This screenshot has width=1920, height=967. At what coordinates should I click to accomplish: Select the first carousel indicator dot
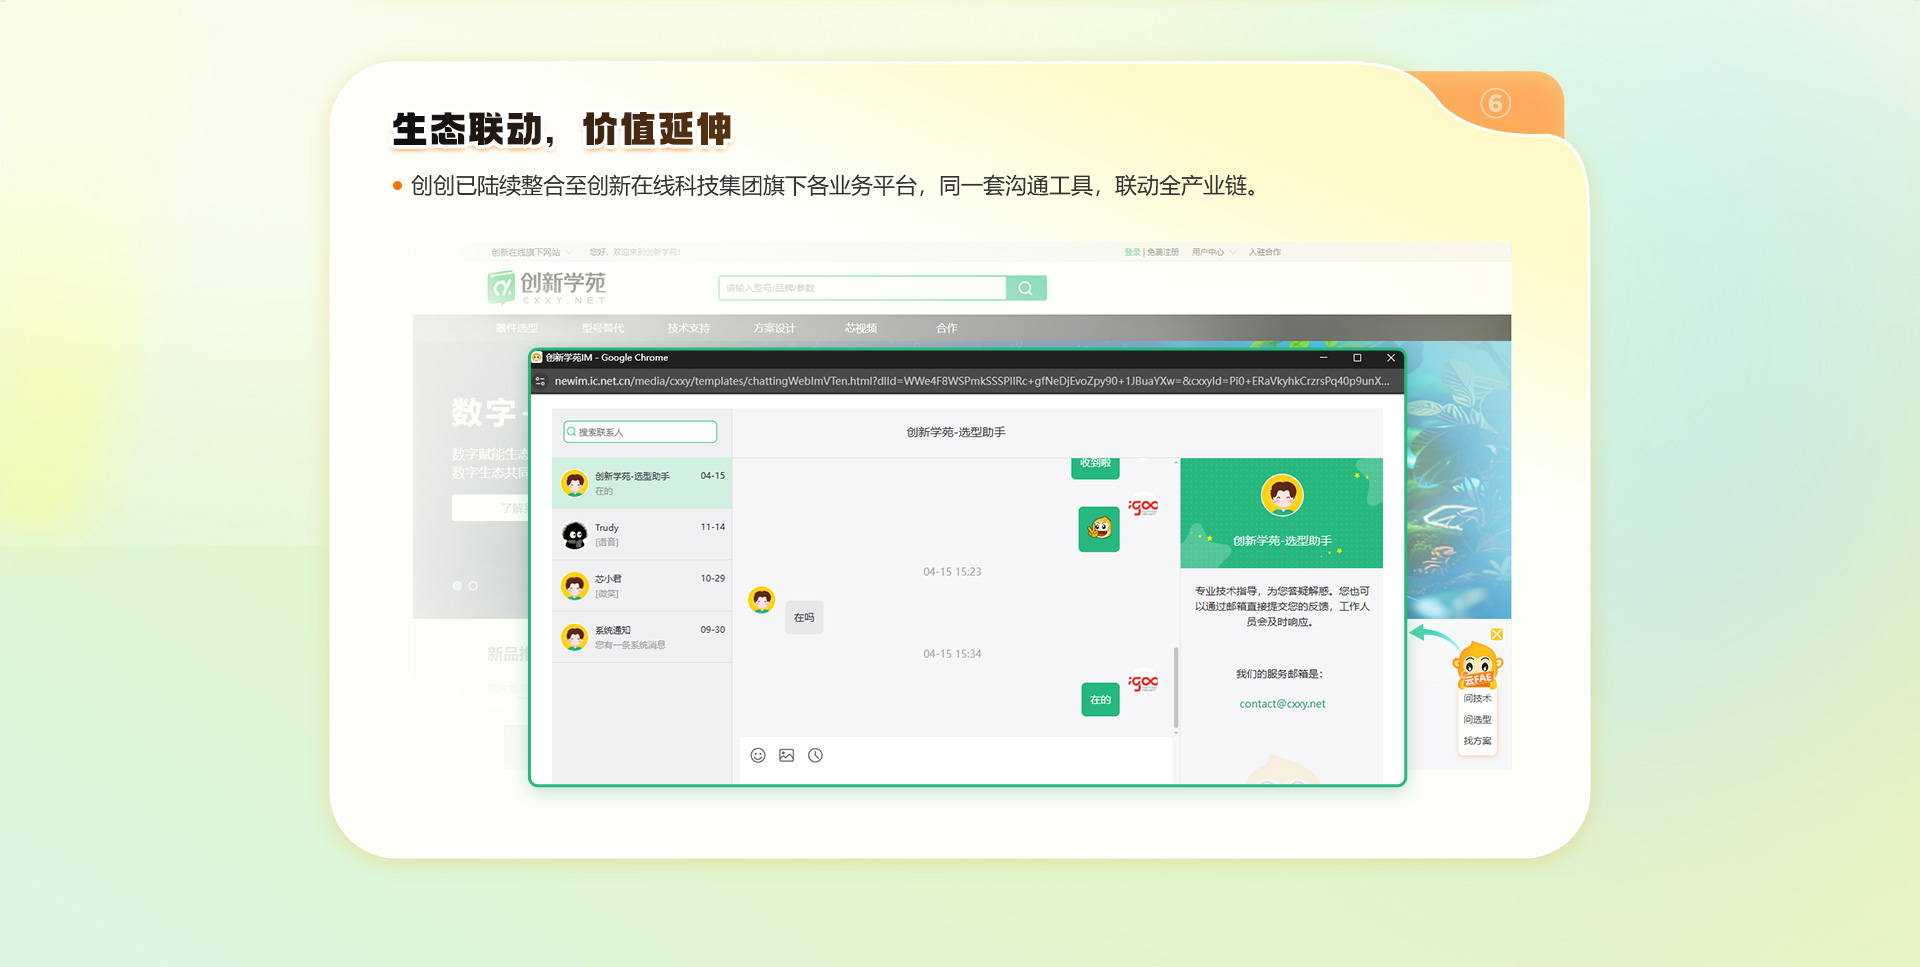[457, 586]
